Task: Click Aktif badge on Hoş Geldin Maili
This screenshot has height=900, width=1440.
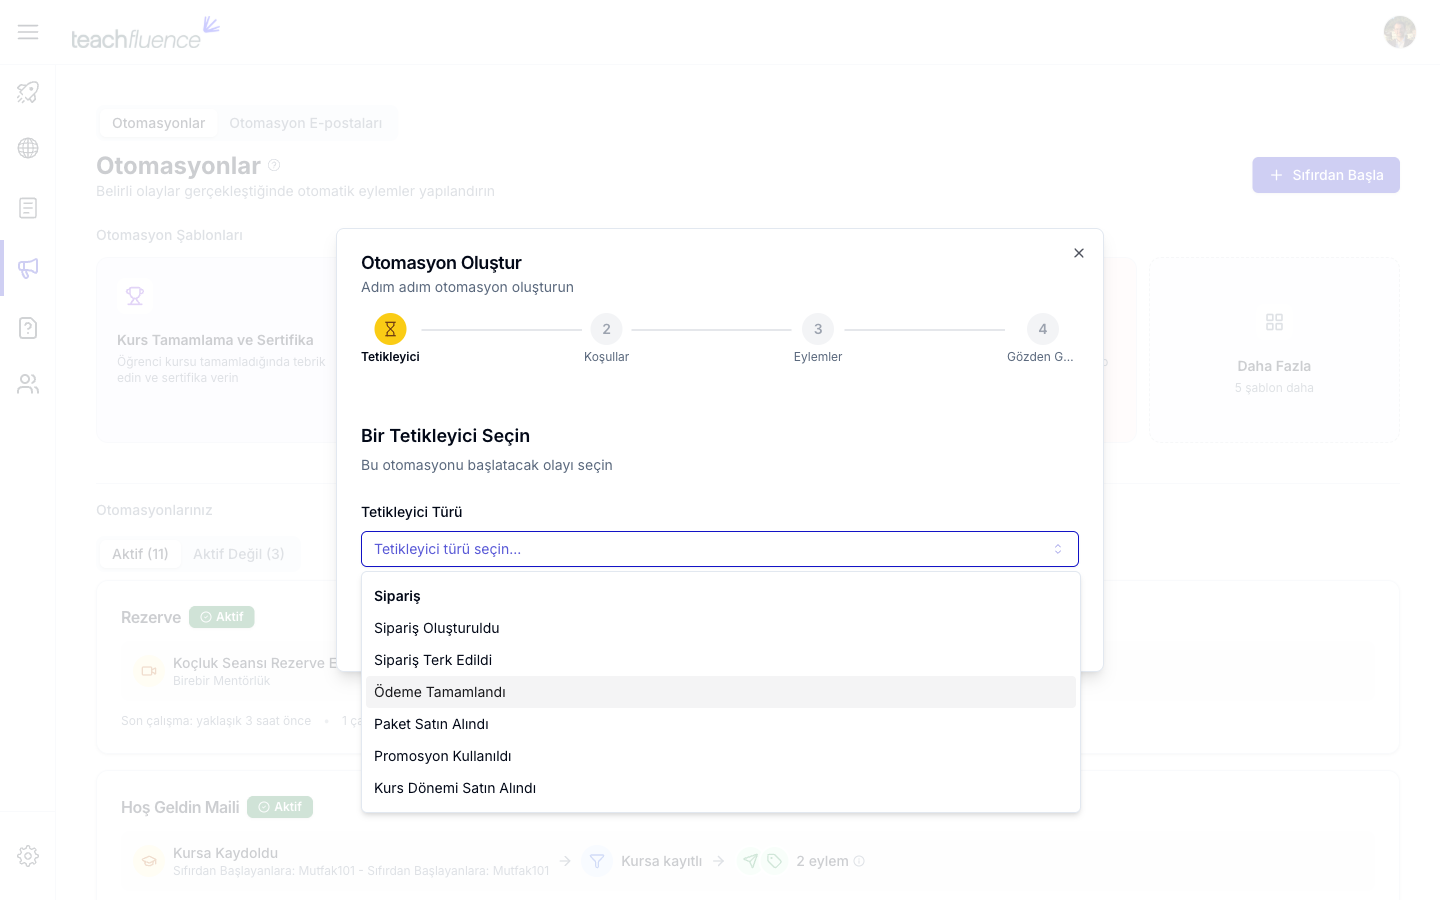Action: click(280, 807)
